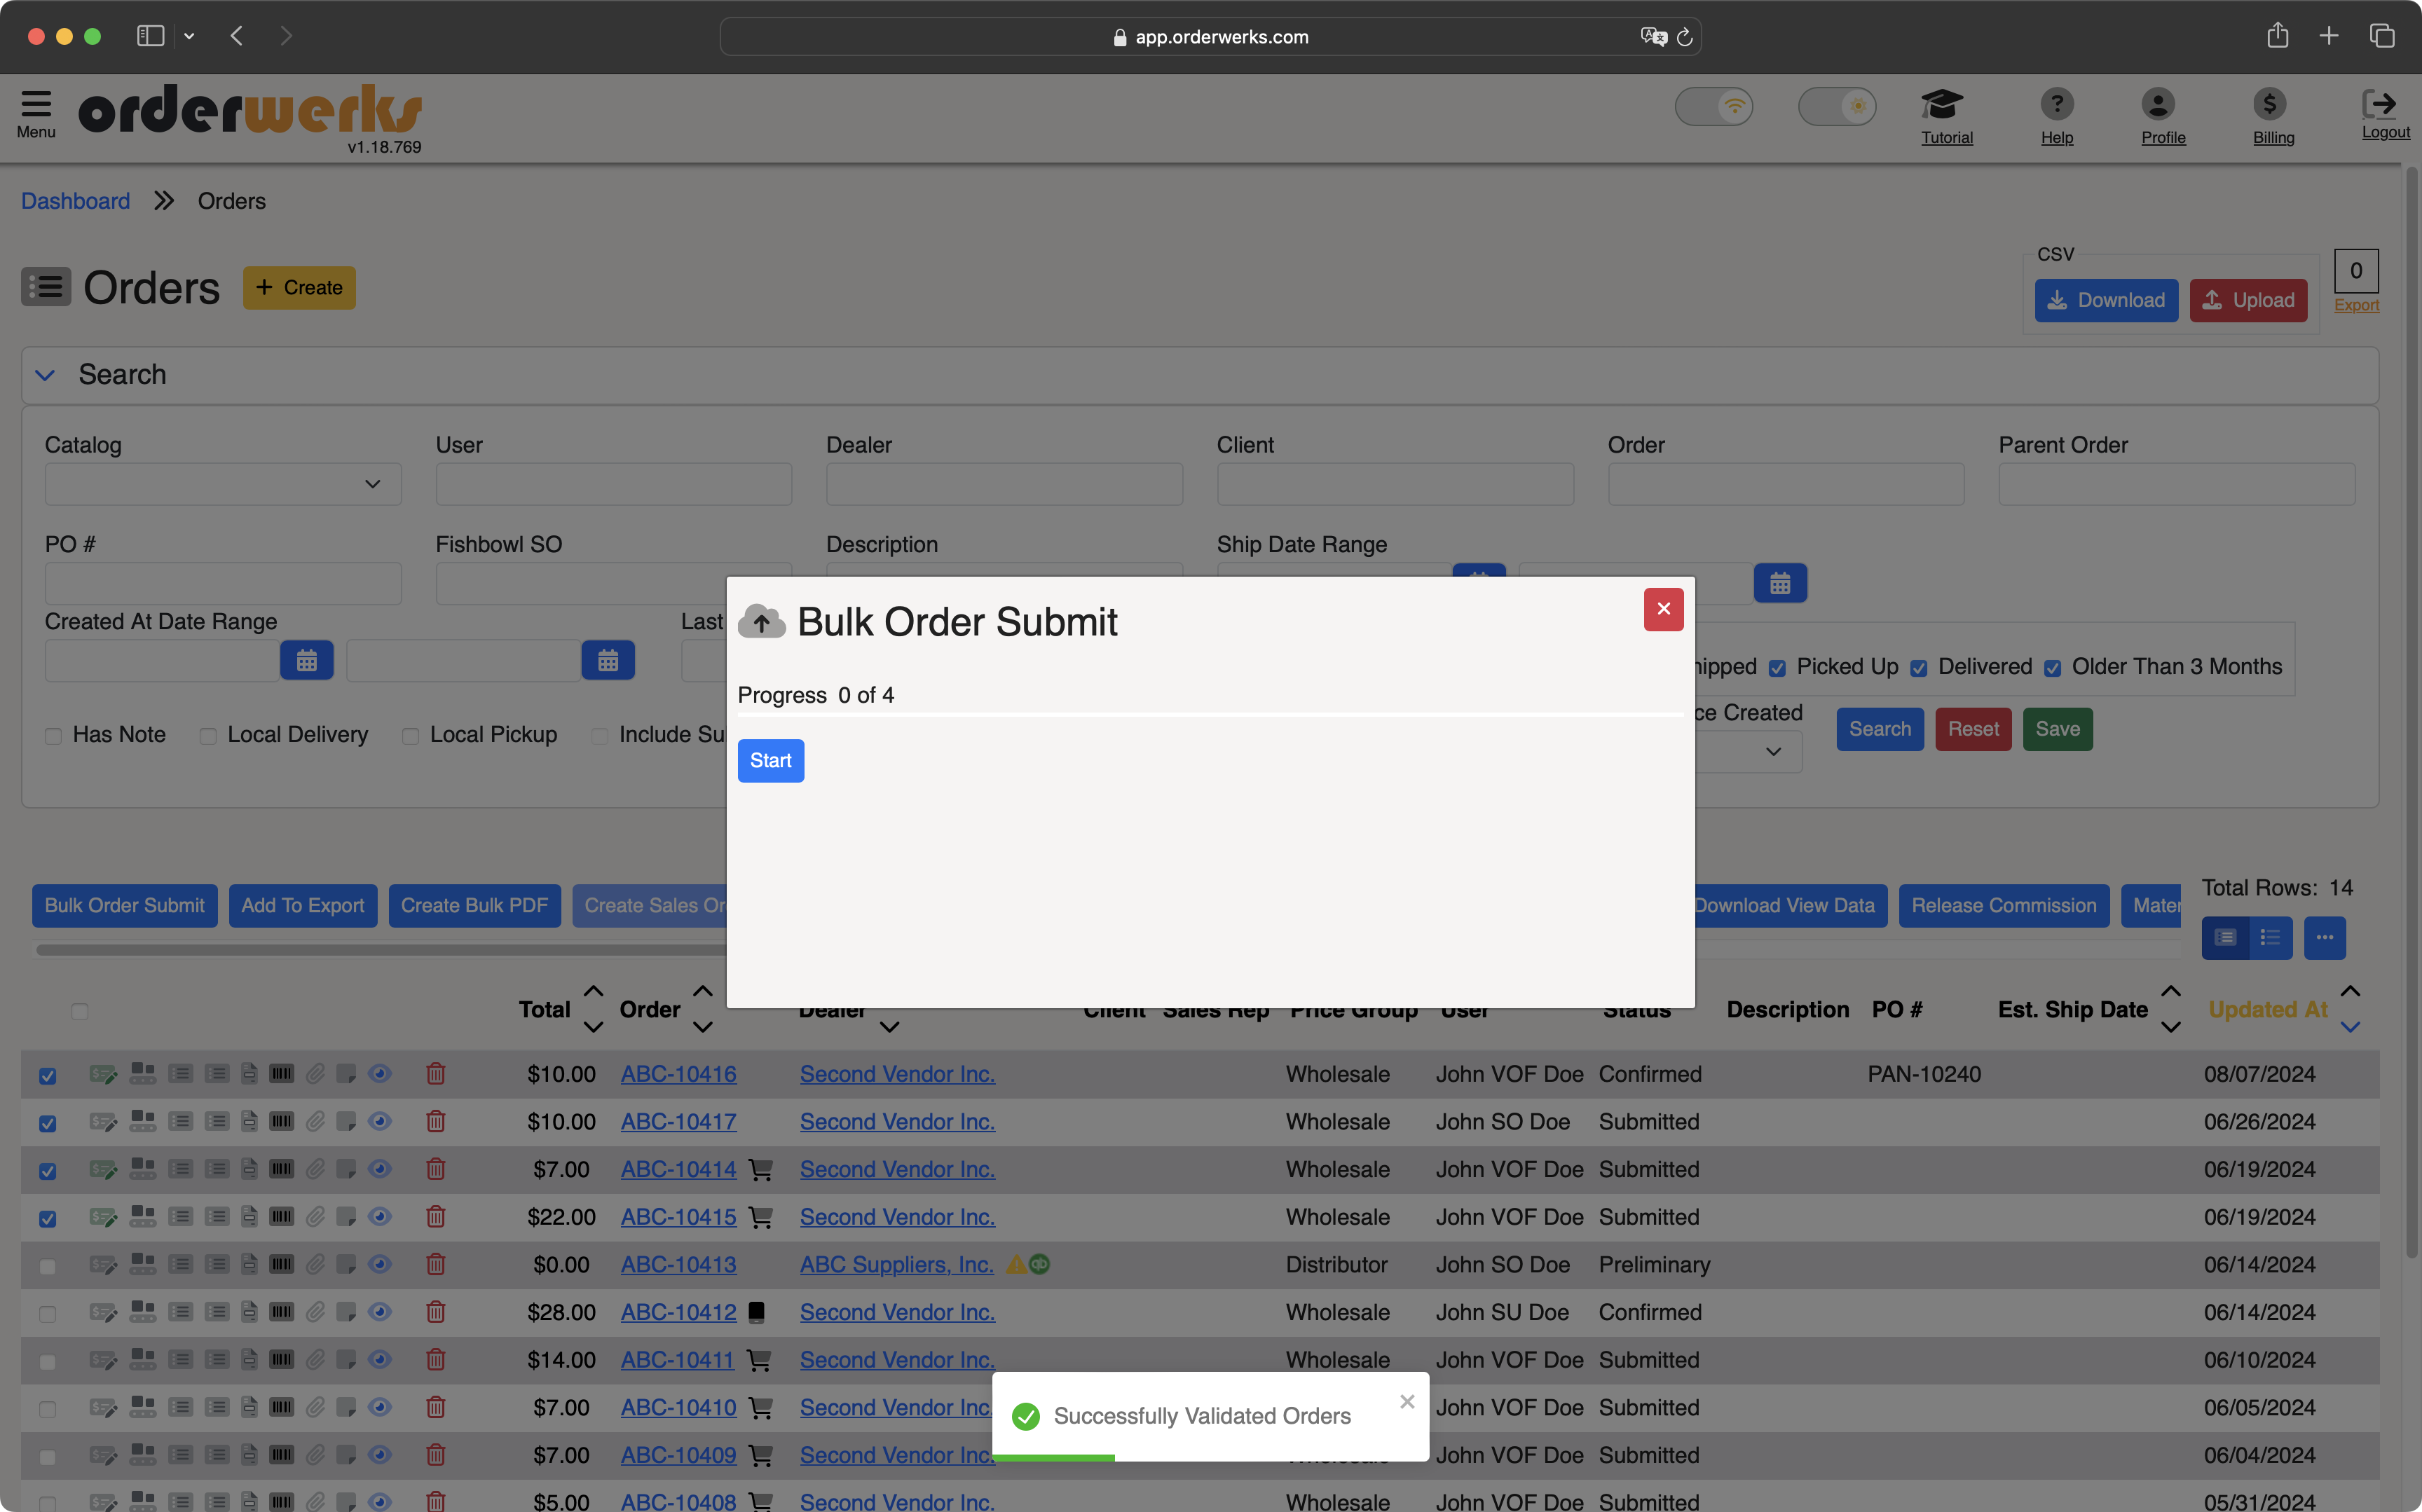Image resolution: width=2422 pixels, height=1512 pixels.
Task: Open the Catalog dropdown
Action: (223, 484)
